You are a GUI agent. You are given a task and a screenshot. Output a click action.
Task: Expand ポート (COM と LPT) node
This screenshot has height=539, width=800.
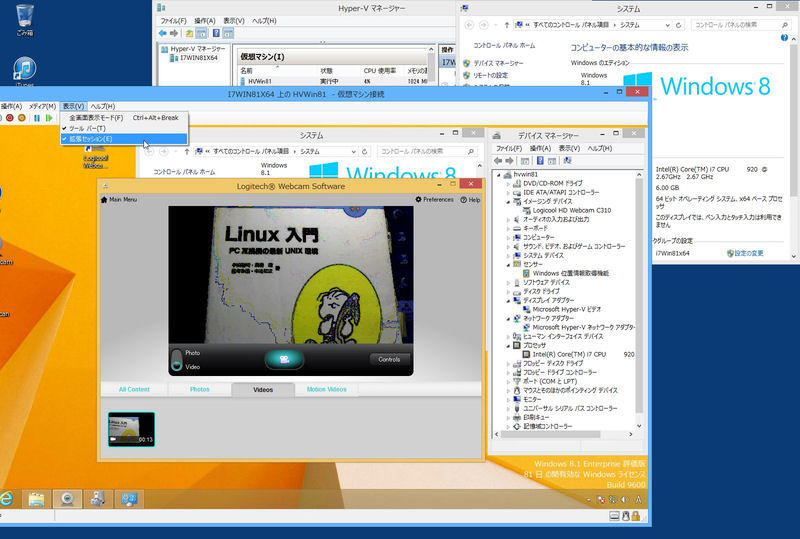tap(508, 381)
